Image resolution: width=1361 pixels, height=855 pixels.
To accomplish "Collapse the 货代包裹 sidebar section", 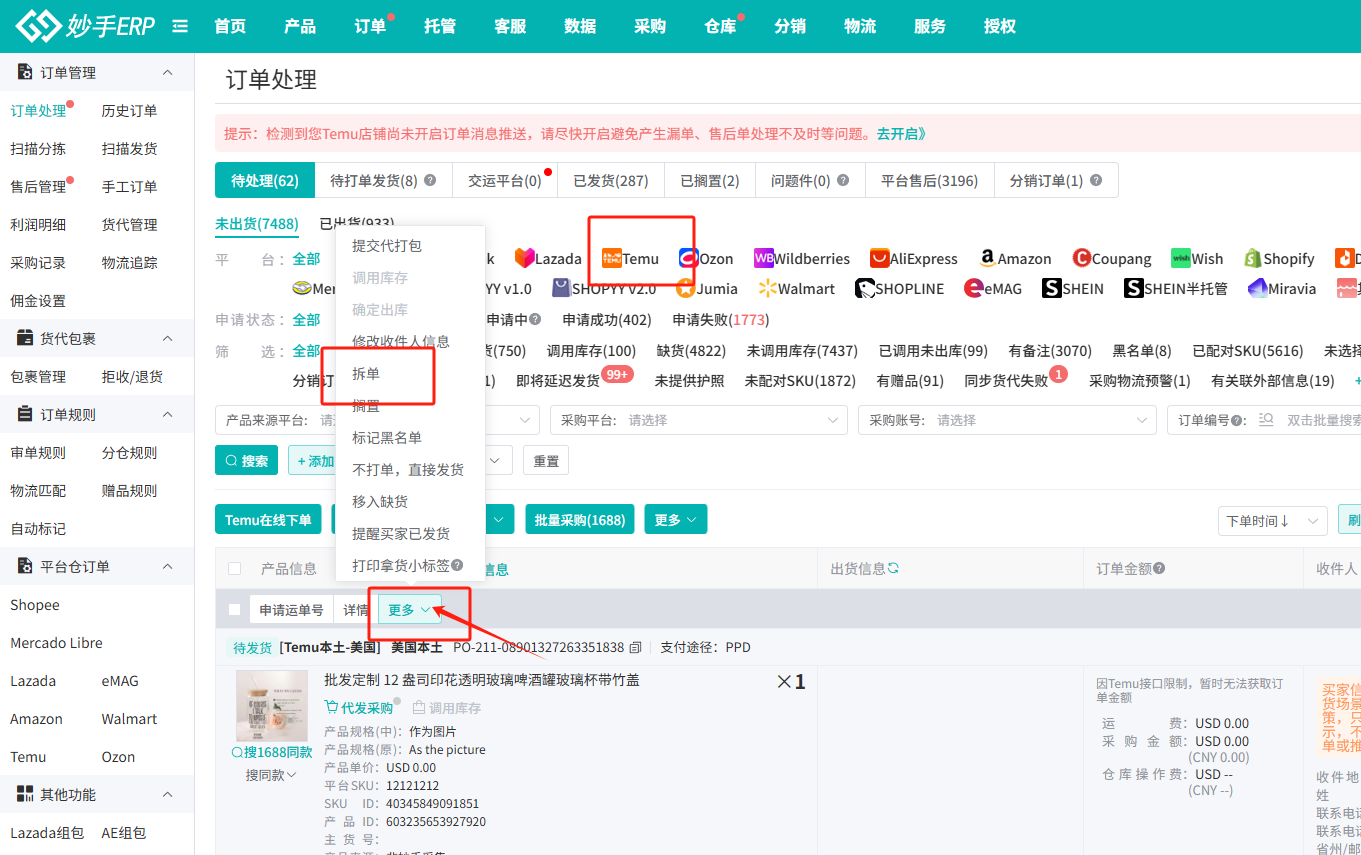I will 167,339.
